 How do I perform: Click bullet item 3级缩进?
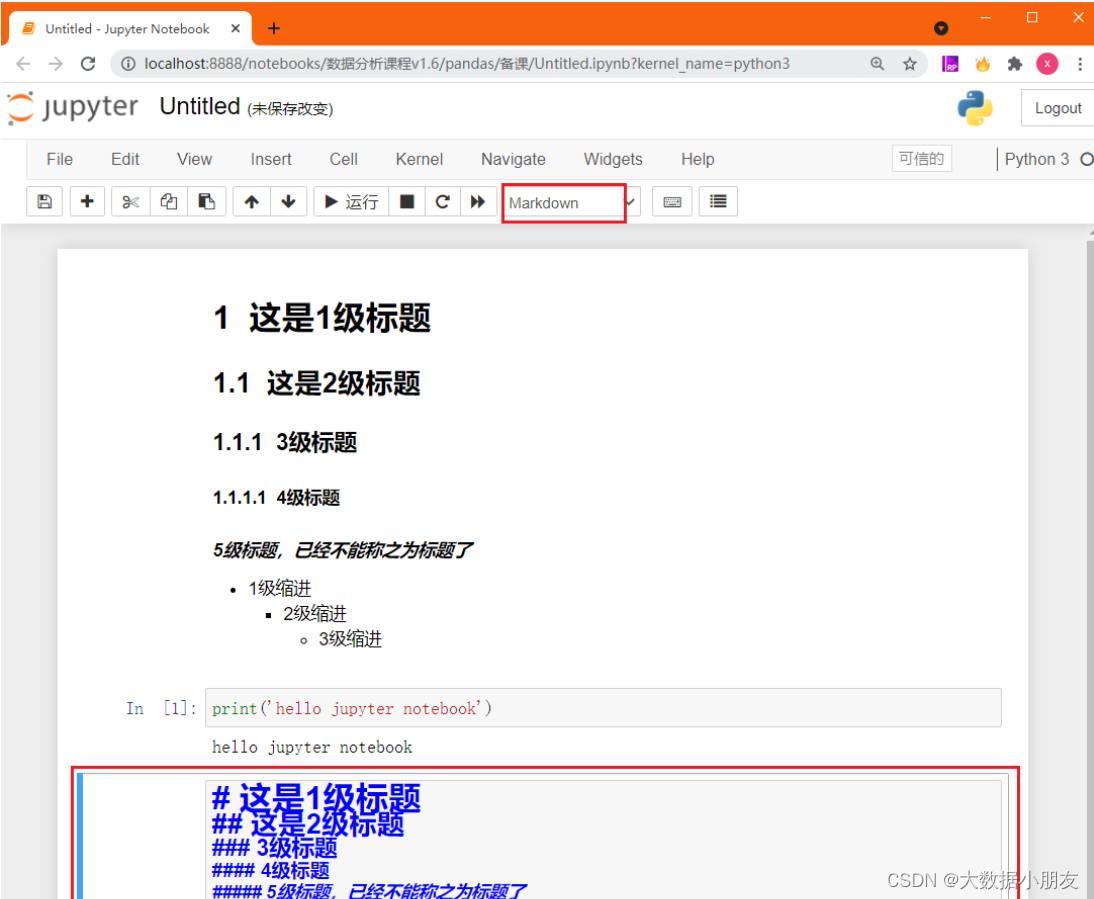[350, 639]
